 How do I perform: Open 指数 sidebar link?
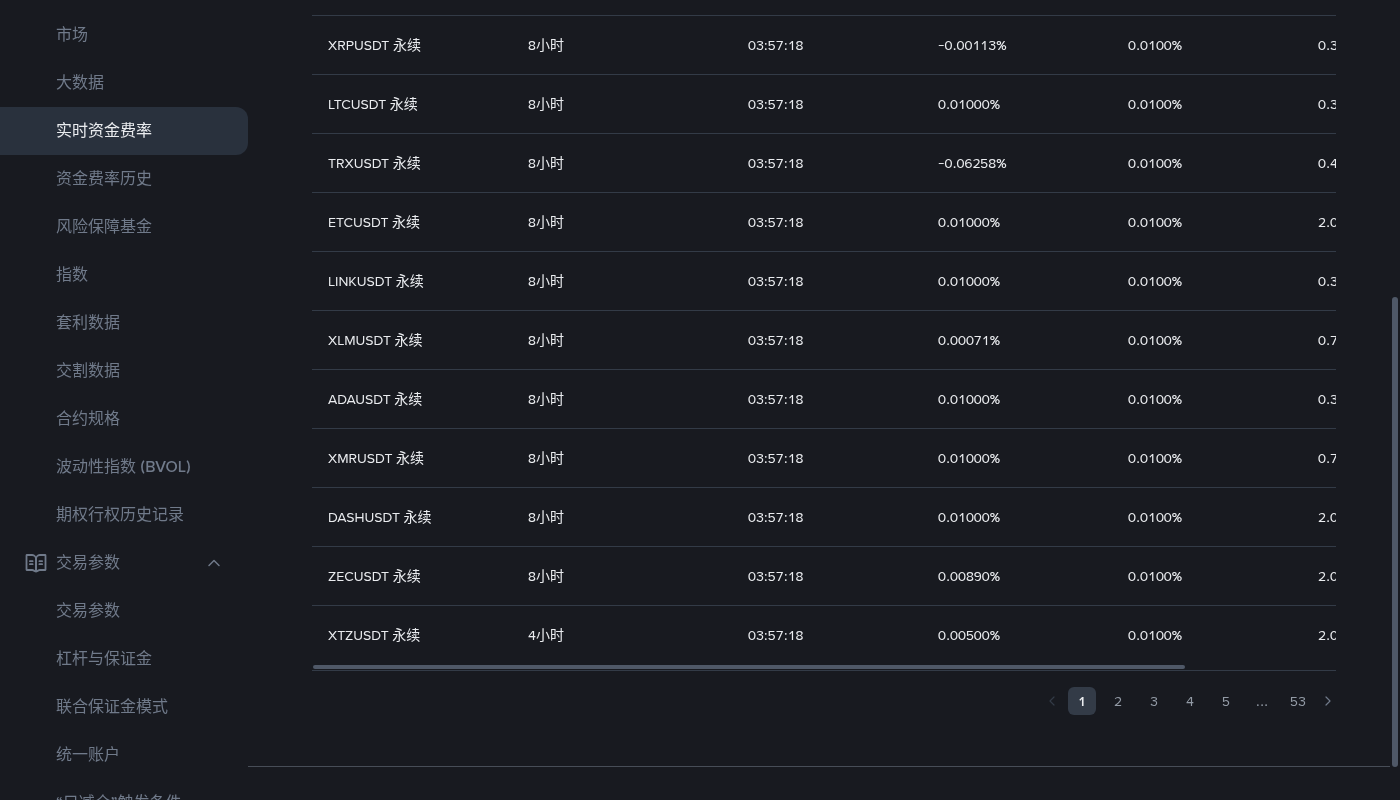72,274
